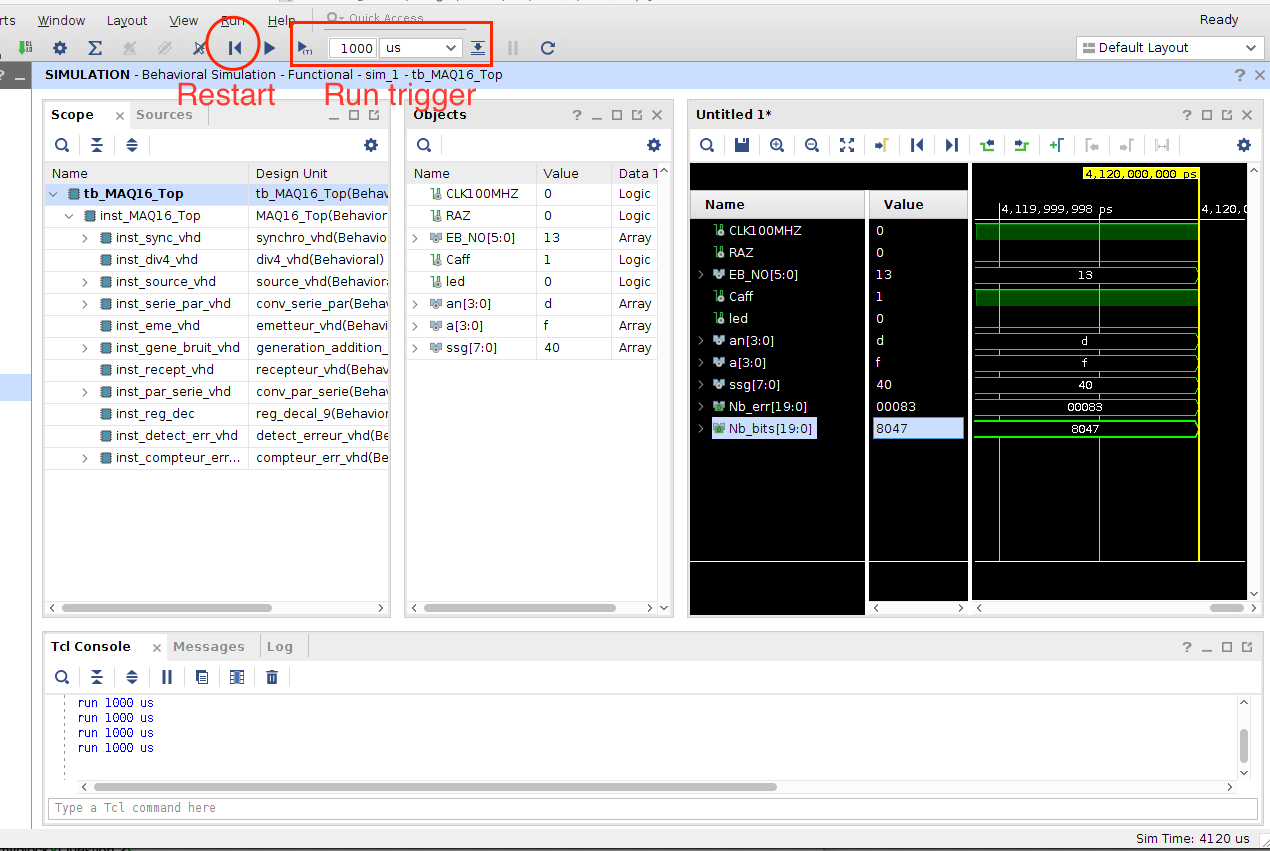The height and width of the screenshot is (851, 1270).
Task: Open the Default Layout dropdown
Action: (x=1170, y=47)
